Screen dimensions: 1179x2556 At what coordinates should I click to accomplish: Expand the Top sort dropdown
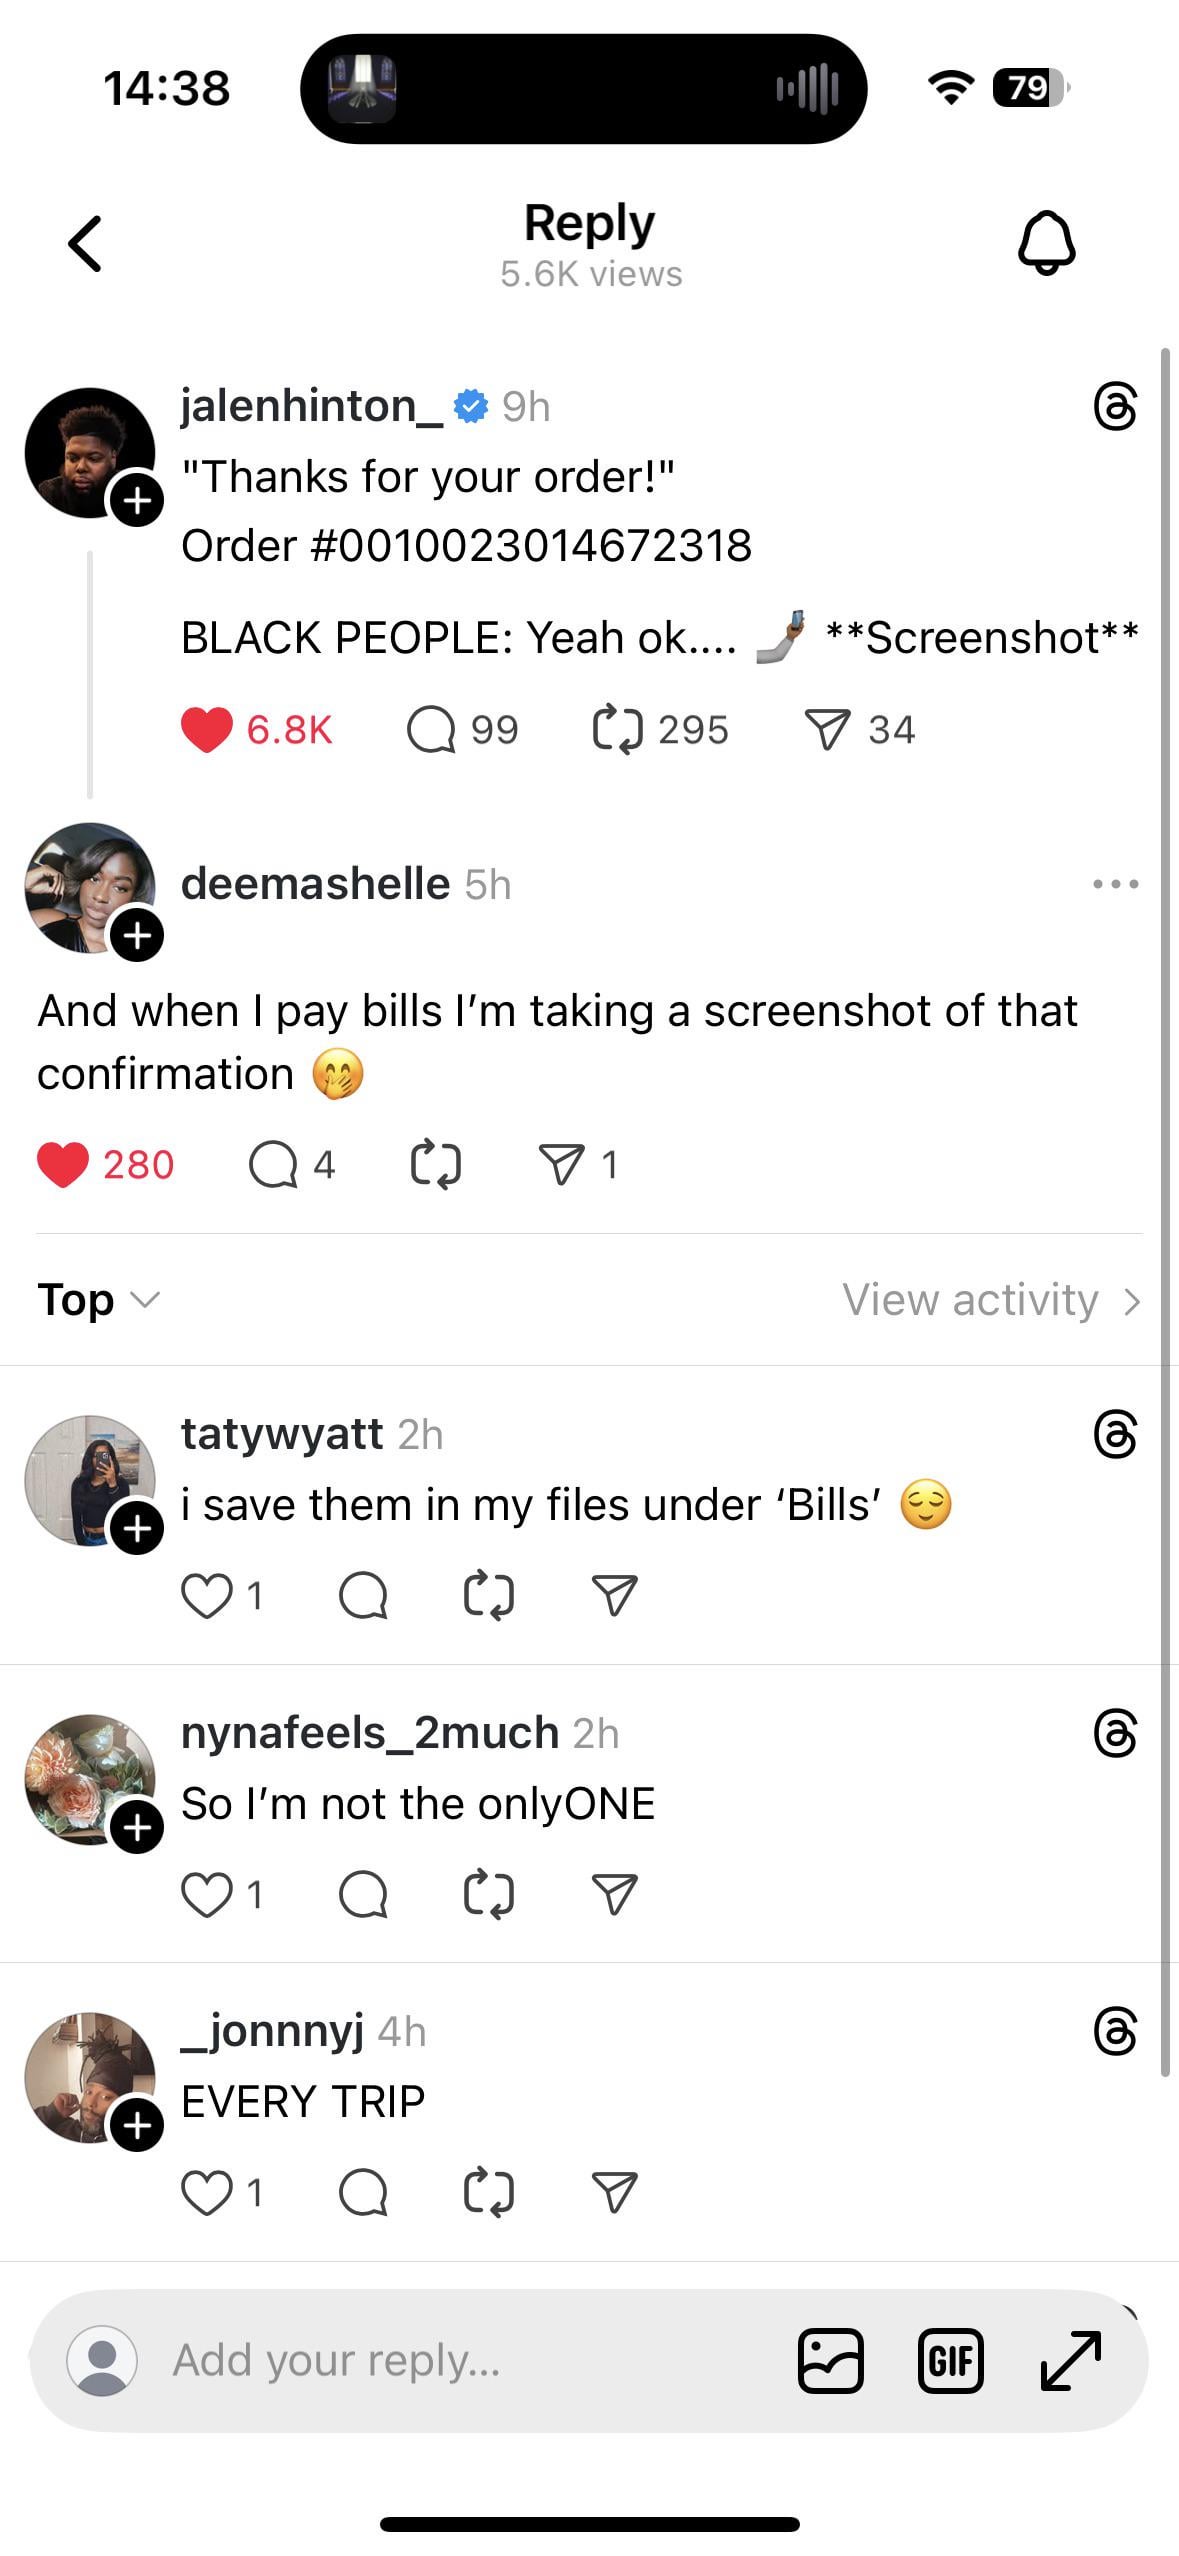pos(98,1300)
